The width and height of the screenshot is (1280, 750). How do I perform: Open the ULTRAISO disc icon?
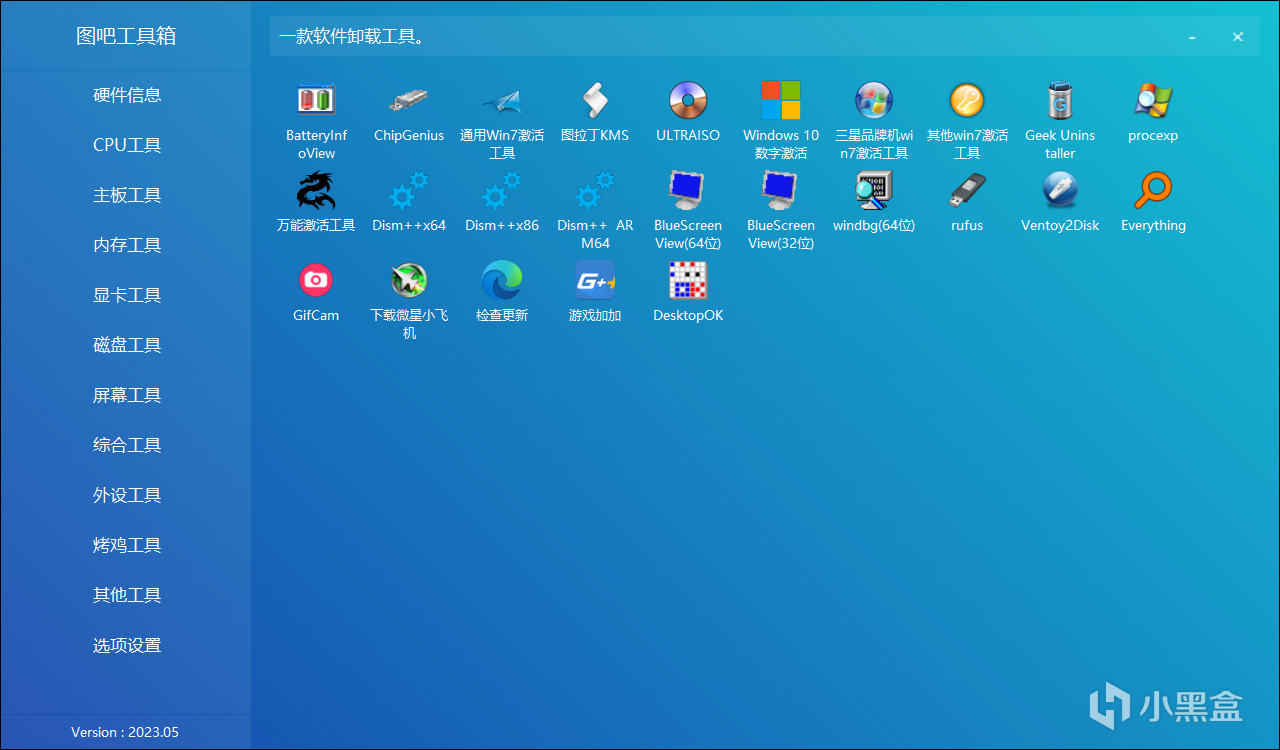coord(688,100)
